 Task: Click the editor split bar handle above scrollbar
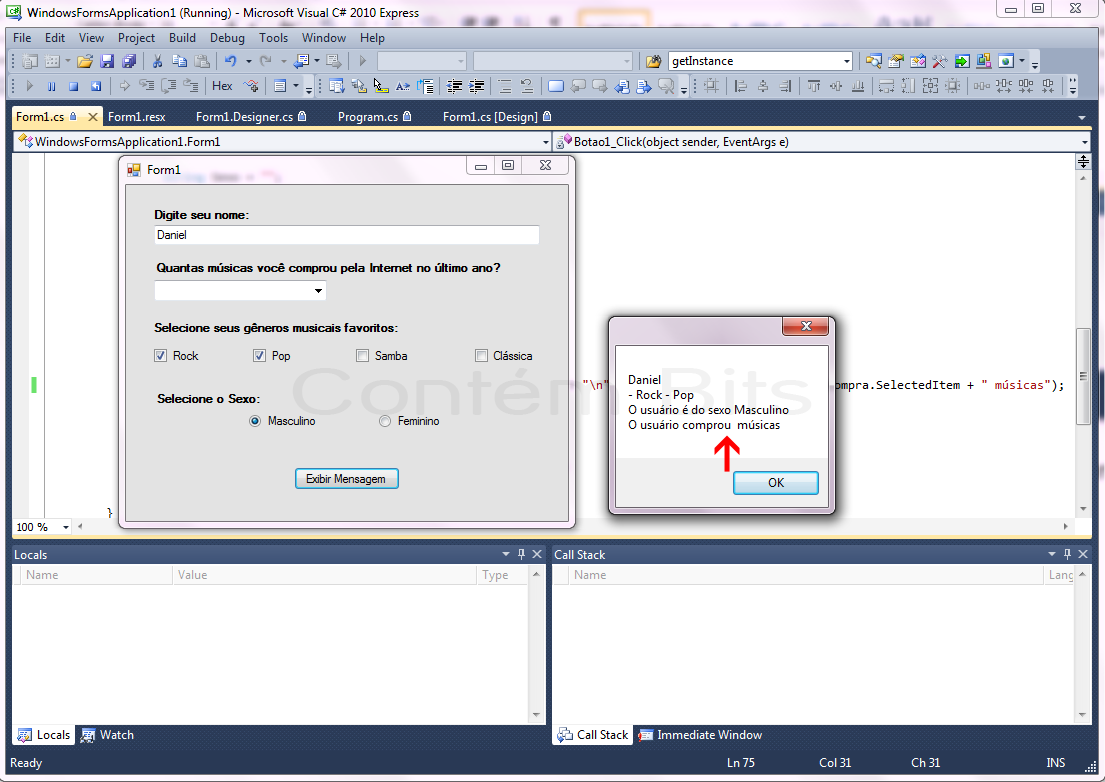[x=1083, y=162]
